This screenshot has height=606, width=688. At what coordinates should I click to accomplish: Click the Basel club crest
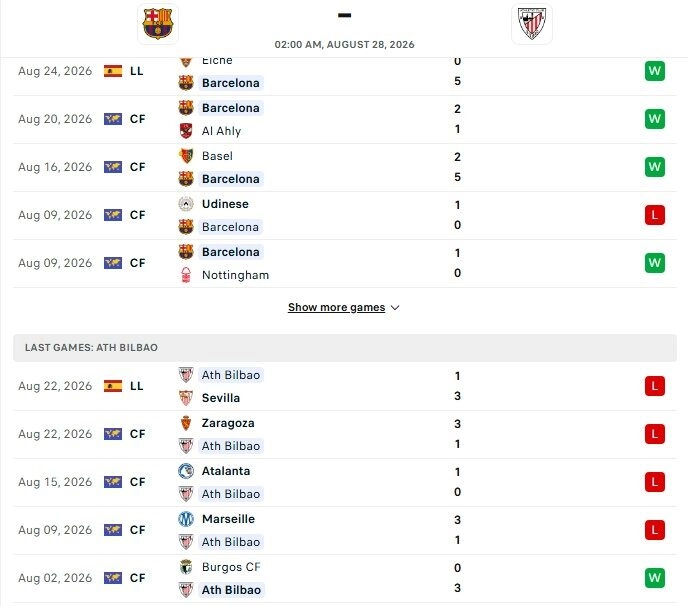point(186,156)
